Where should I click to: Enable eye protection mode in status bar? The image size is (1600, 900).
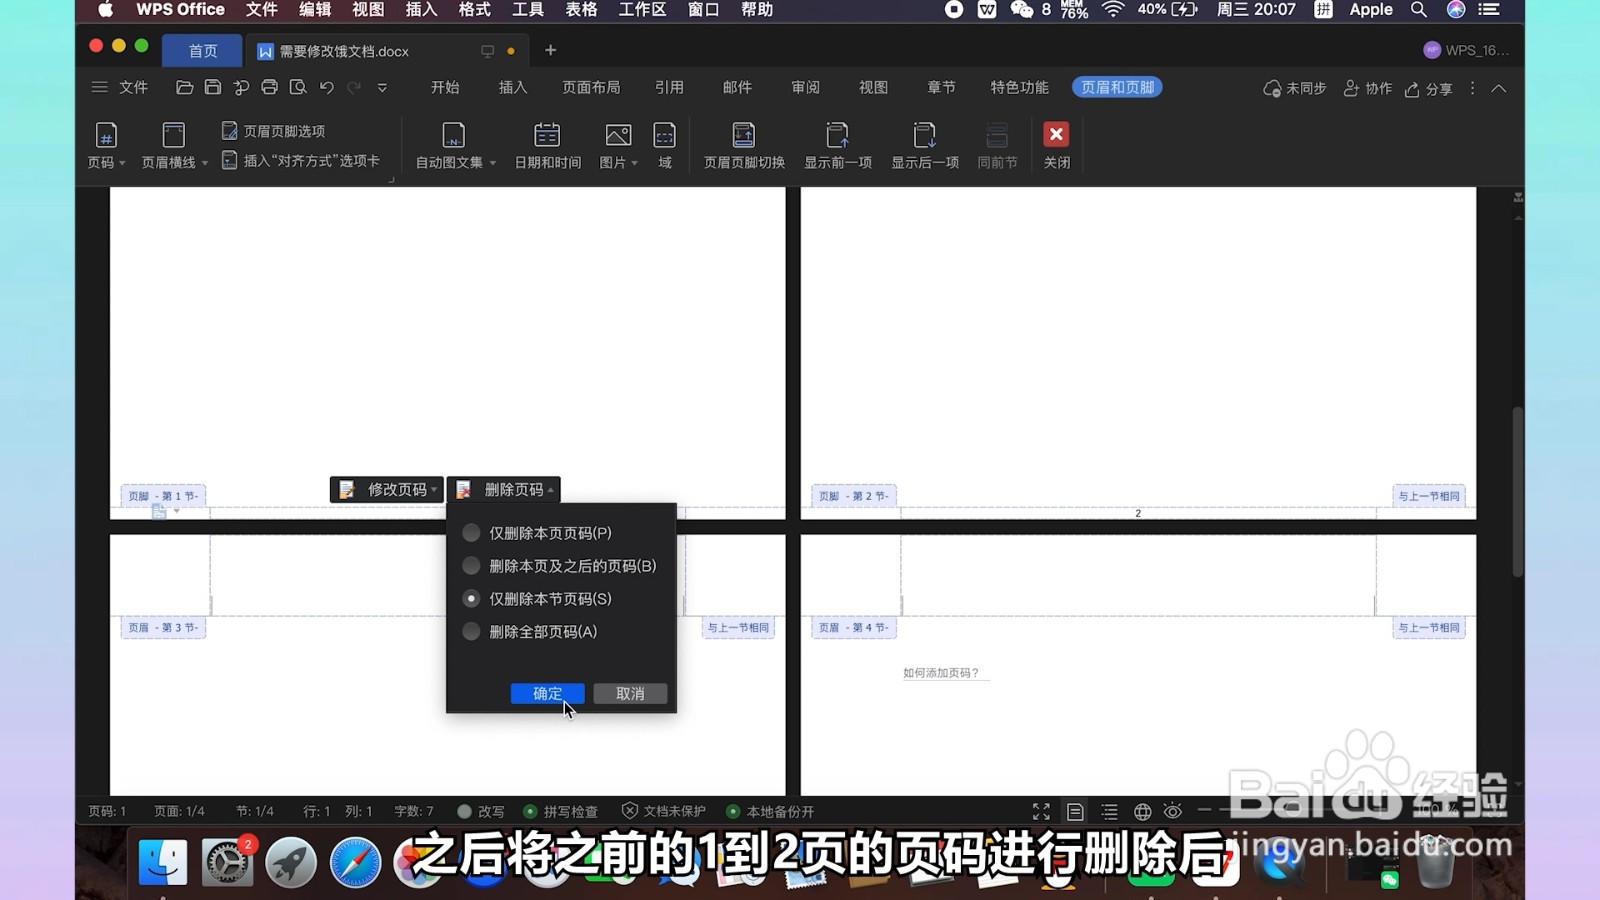coord(1172,811)
